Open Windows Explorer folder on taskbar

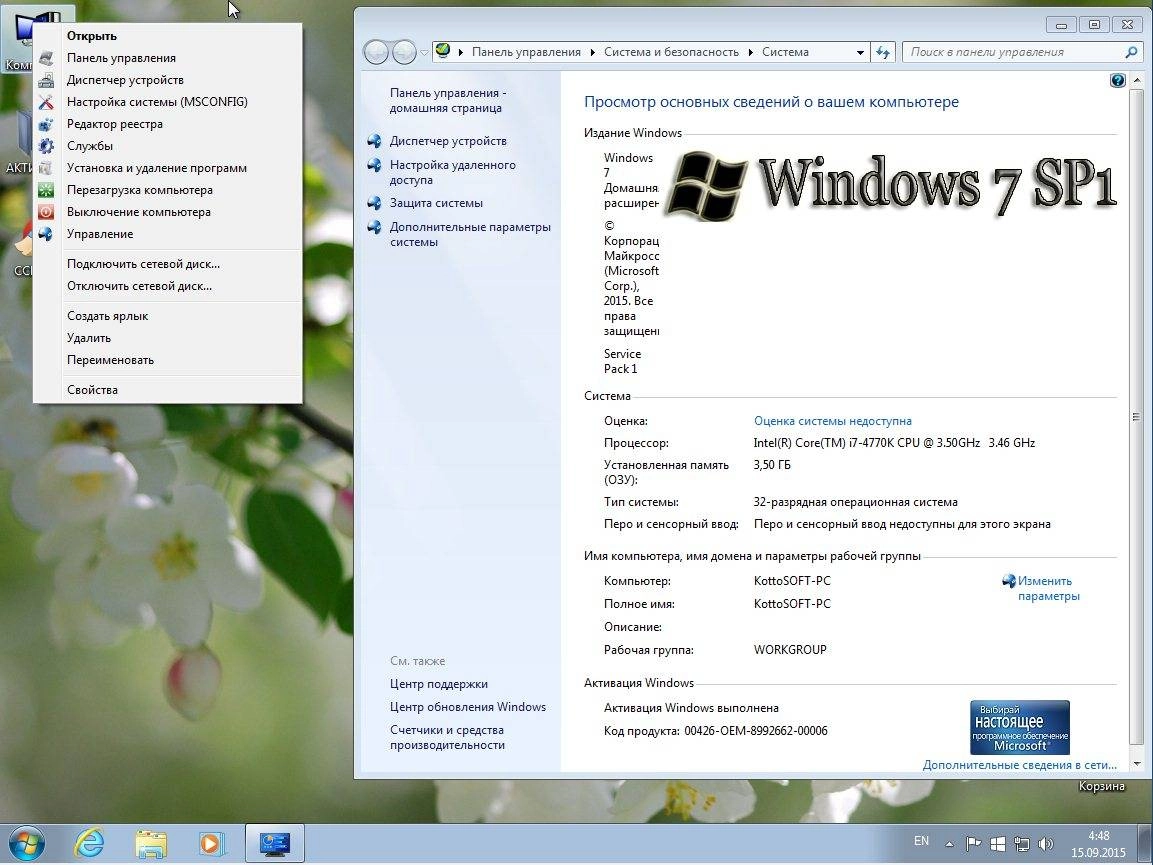pos(151,844)
